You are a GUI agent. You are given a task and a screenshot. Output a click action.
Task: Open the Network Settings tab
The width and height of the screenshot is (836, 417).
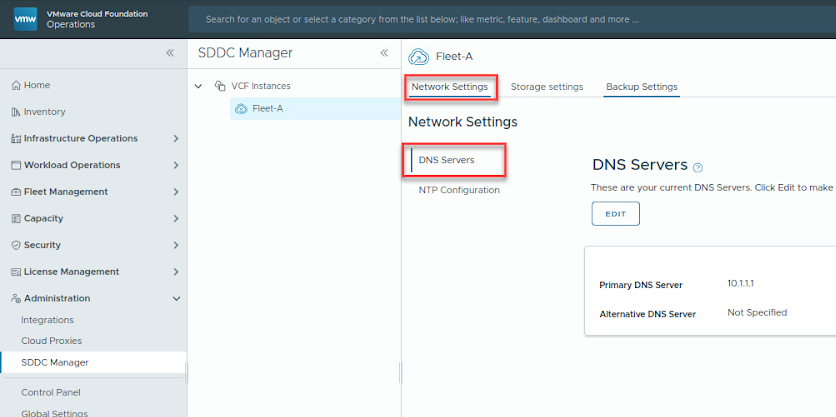tap(449, 87)
